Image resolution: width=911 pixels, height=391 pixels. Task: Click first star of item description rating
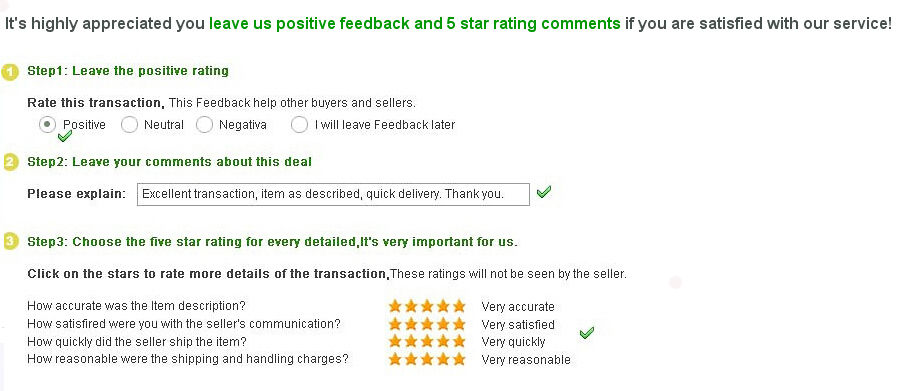[x=395, y=306]
